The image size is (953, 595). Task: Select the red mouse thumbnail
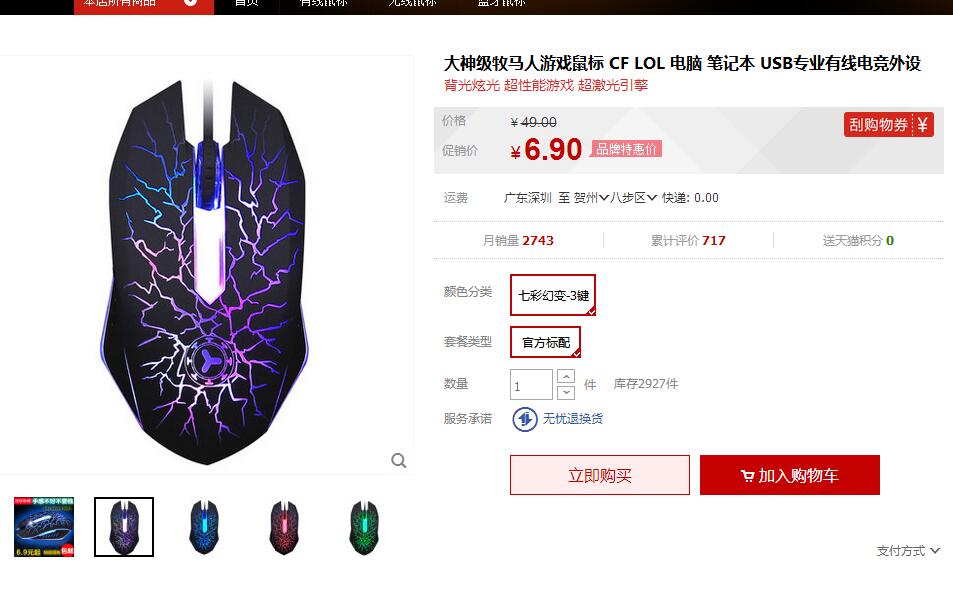(x=284, y=527)
